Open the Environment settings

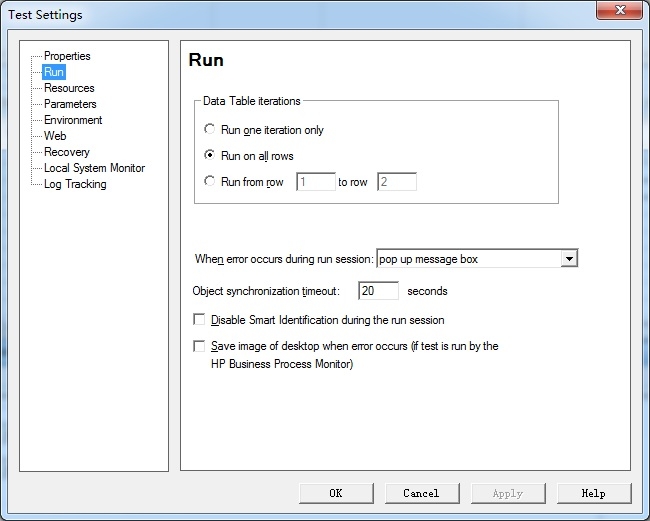(73, 120)
